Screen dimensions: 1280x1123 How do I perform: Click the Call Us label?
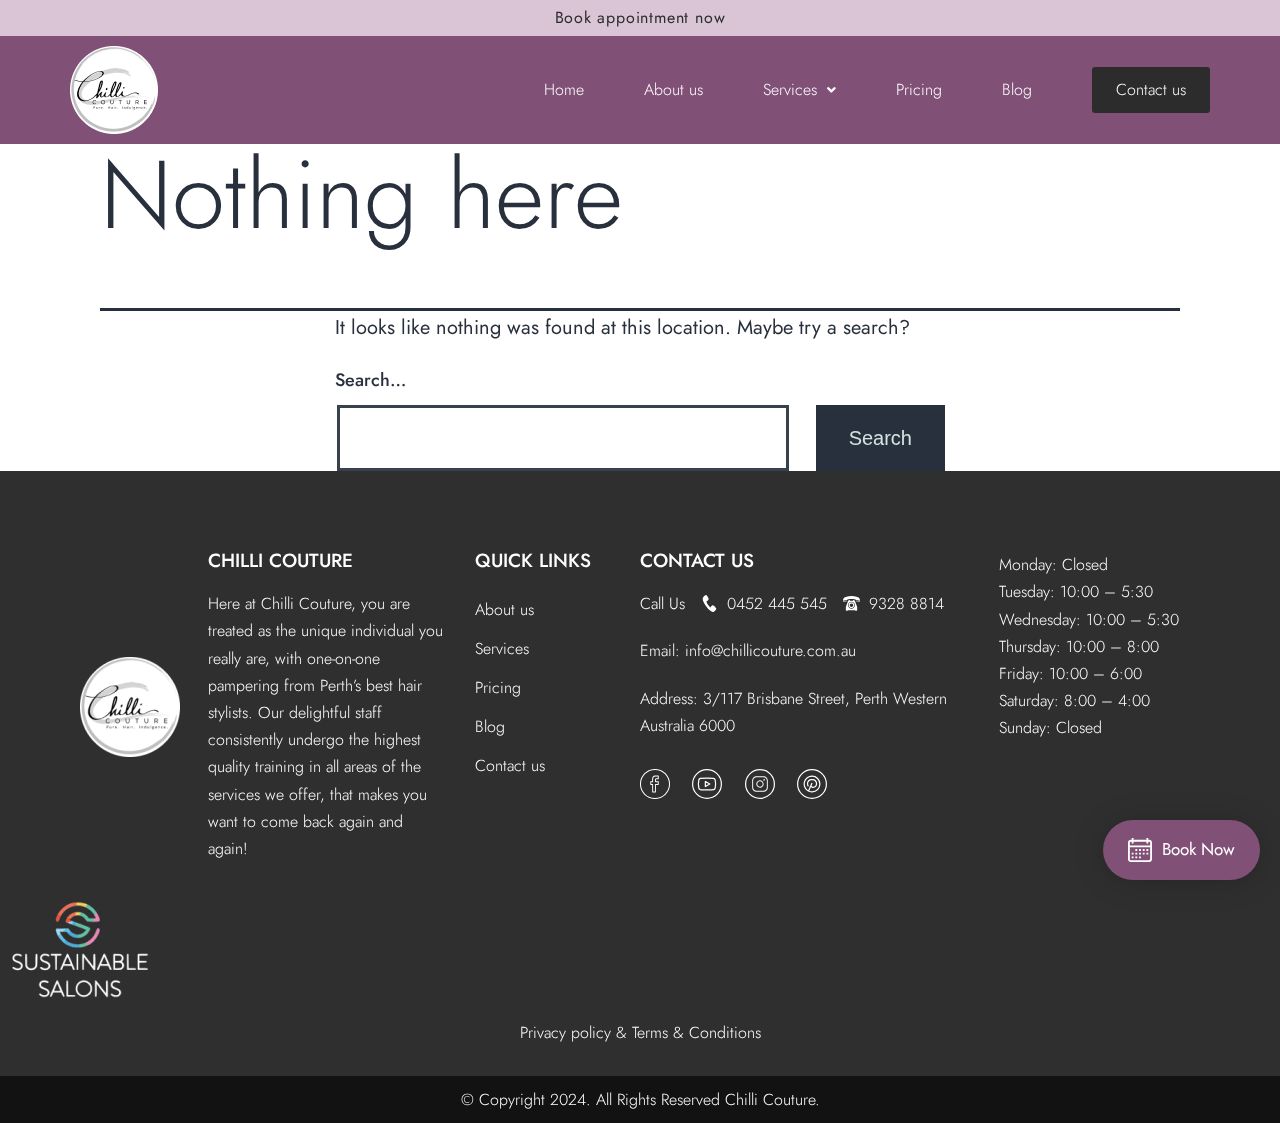pos(662,603)
